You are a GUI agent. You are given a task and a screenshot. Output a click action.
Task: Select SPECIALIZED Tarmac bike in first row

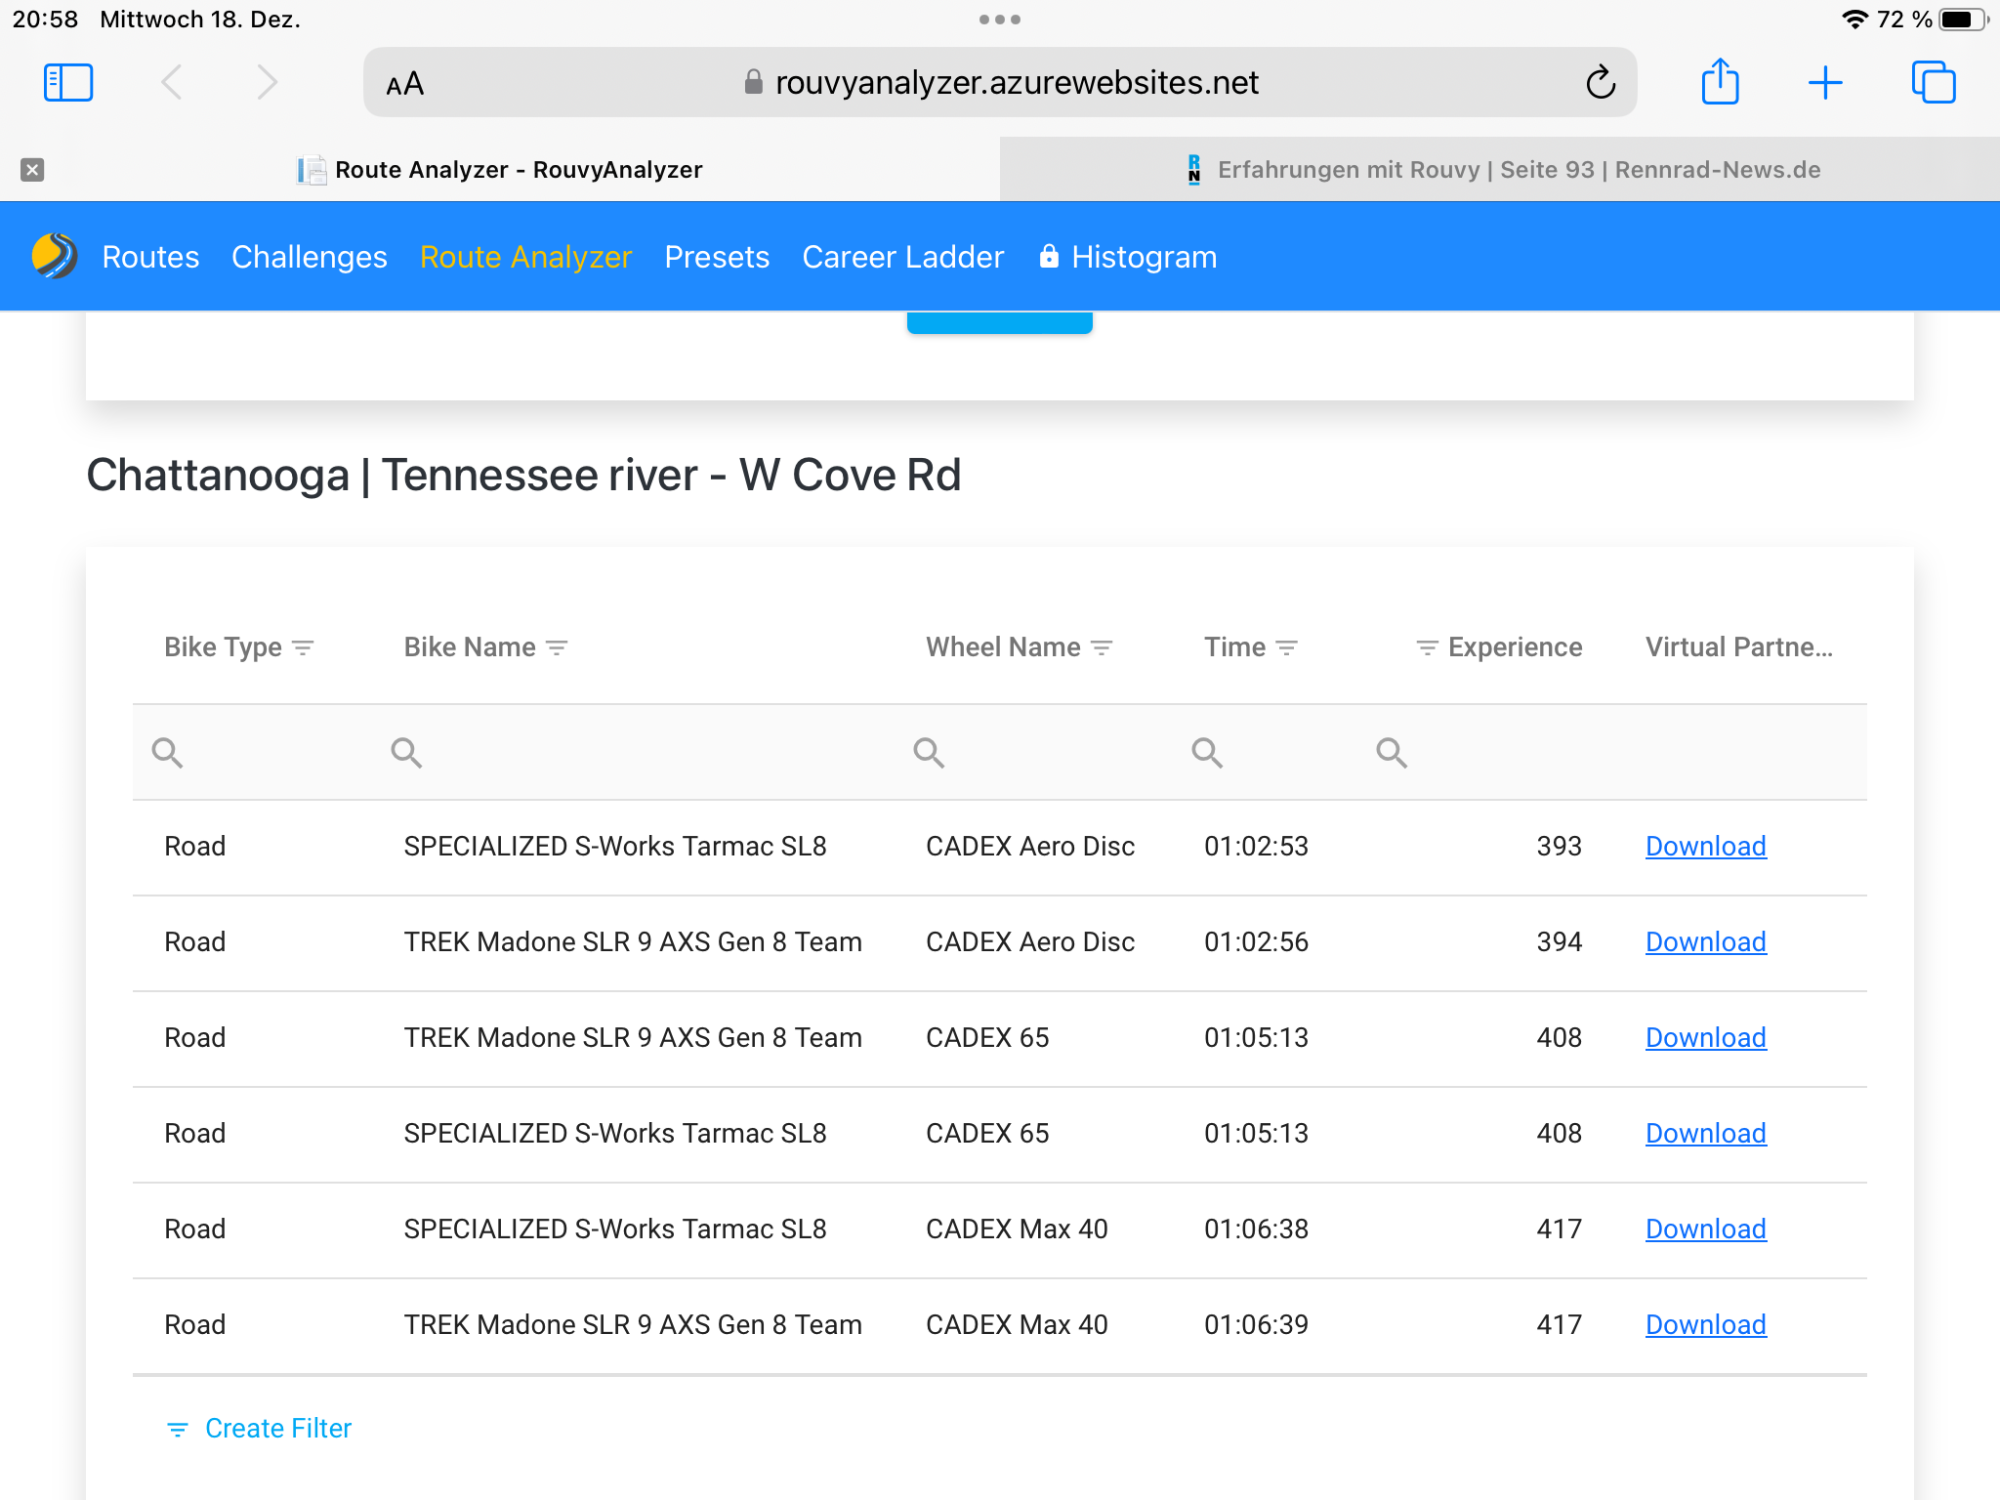click(x=615, y=846)
